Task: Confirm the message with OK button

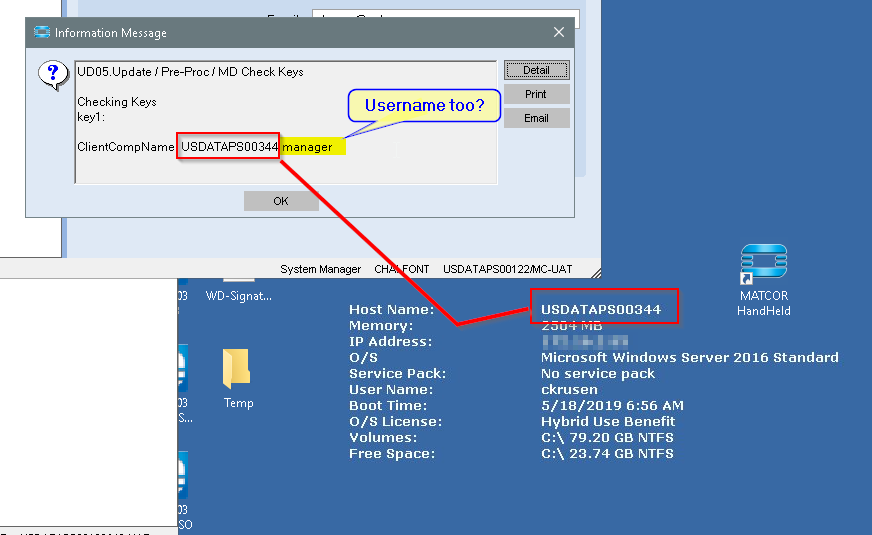Action: pos(281,201)
